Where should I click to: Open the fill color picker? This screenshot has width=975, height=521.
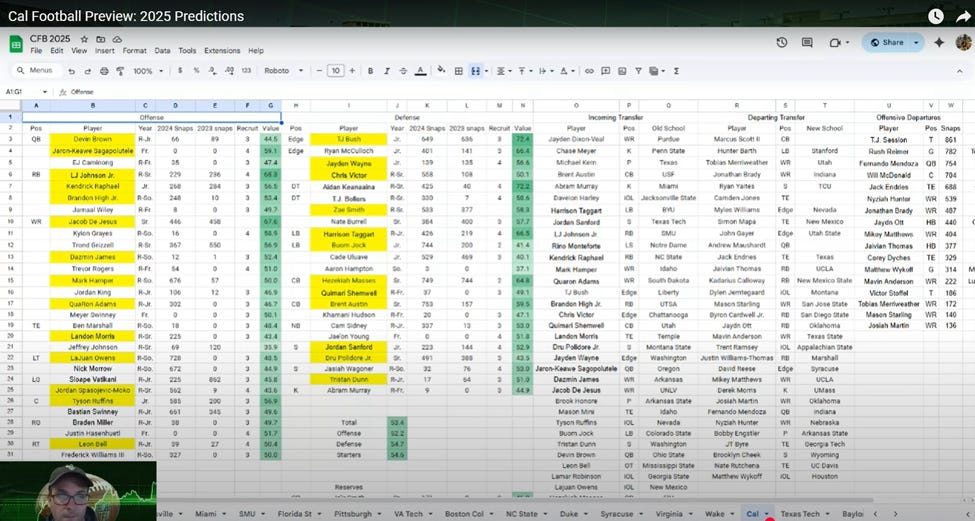tap(441, 70)
